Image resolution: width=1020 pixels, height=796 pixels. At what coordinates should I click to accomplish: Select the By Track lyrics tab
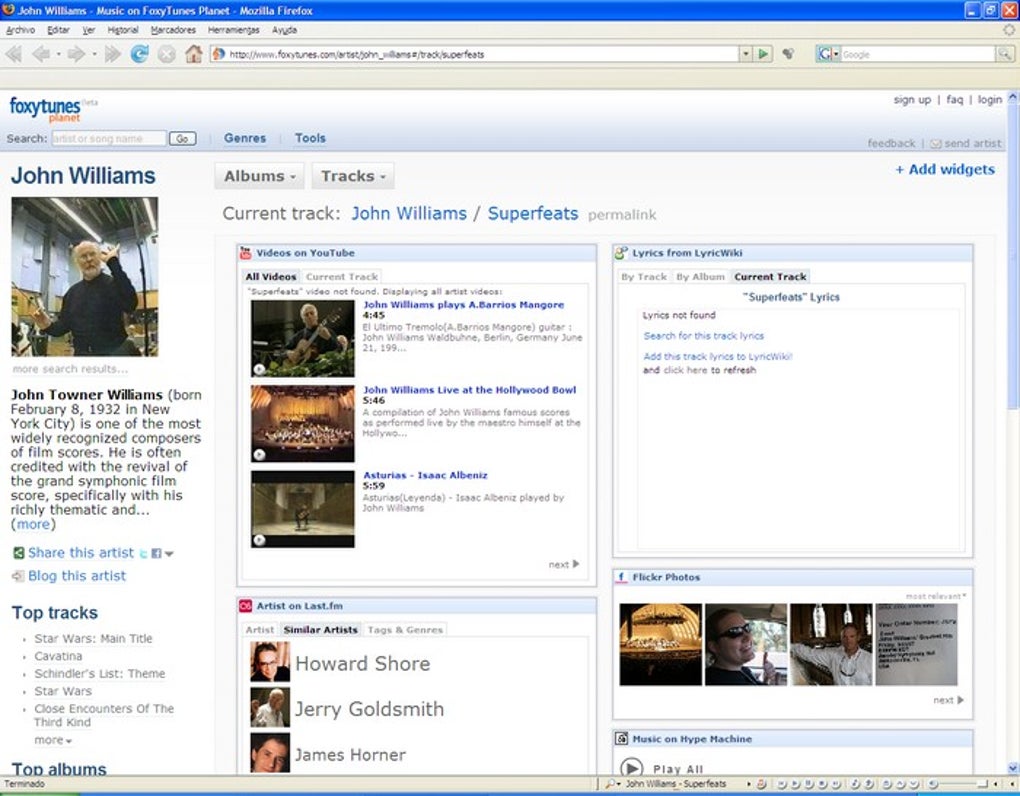(x=644, y=276)
